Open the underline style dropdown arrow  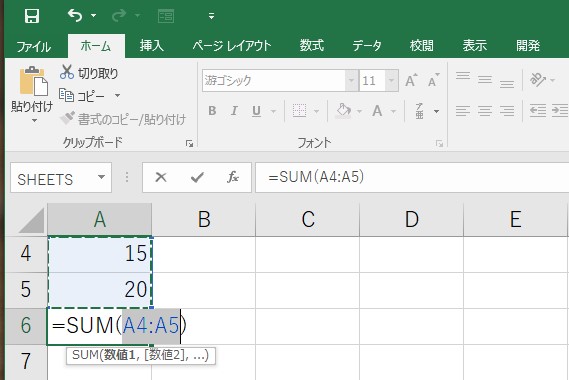[273, 111]
